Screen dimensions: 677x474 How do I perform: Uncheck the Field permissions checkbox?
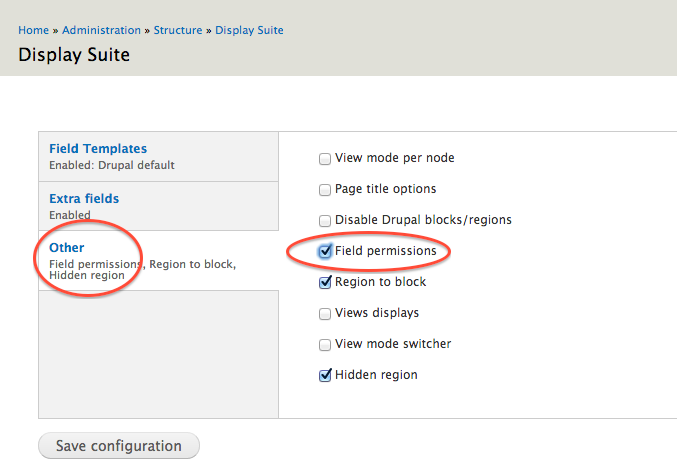click(x=325, y=251)
